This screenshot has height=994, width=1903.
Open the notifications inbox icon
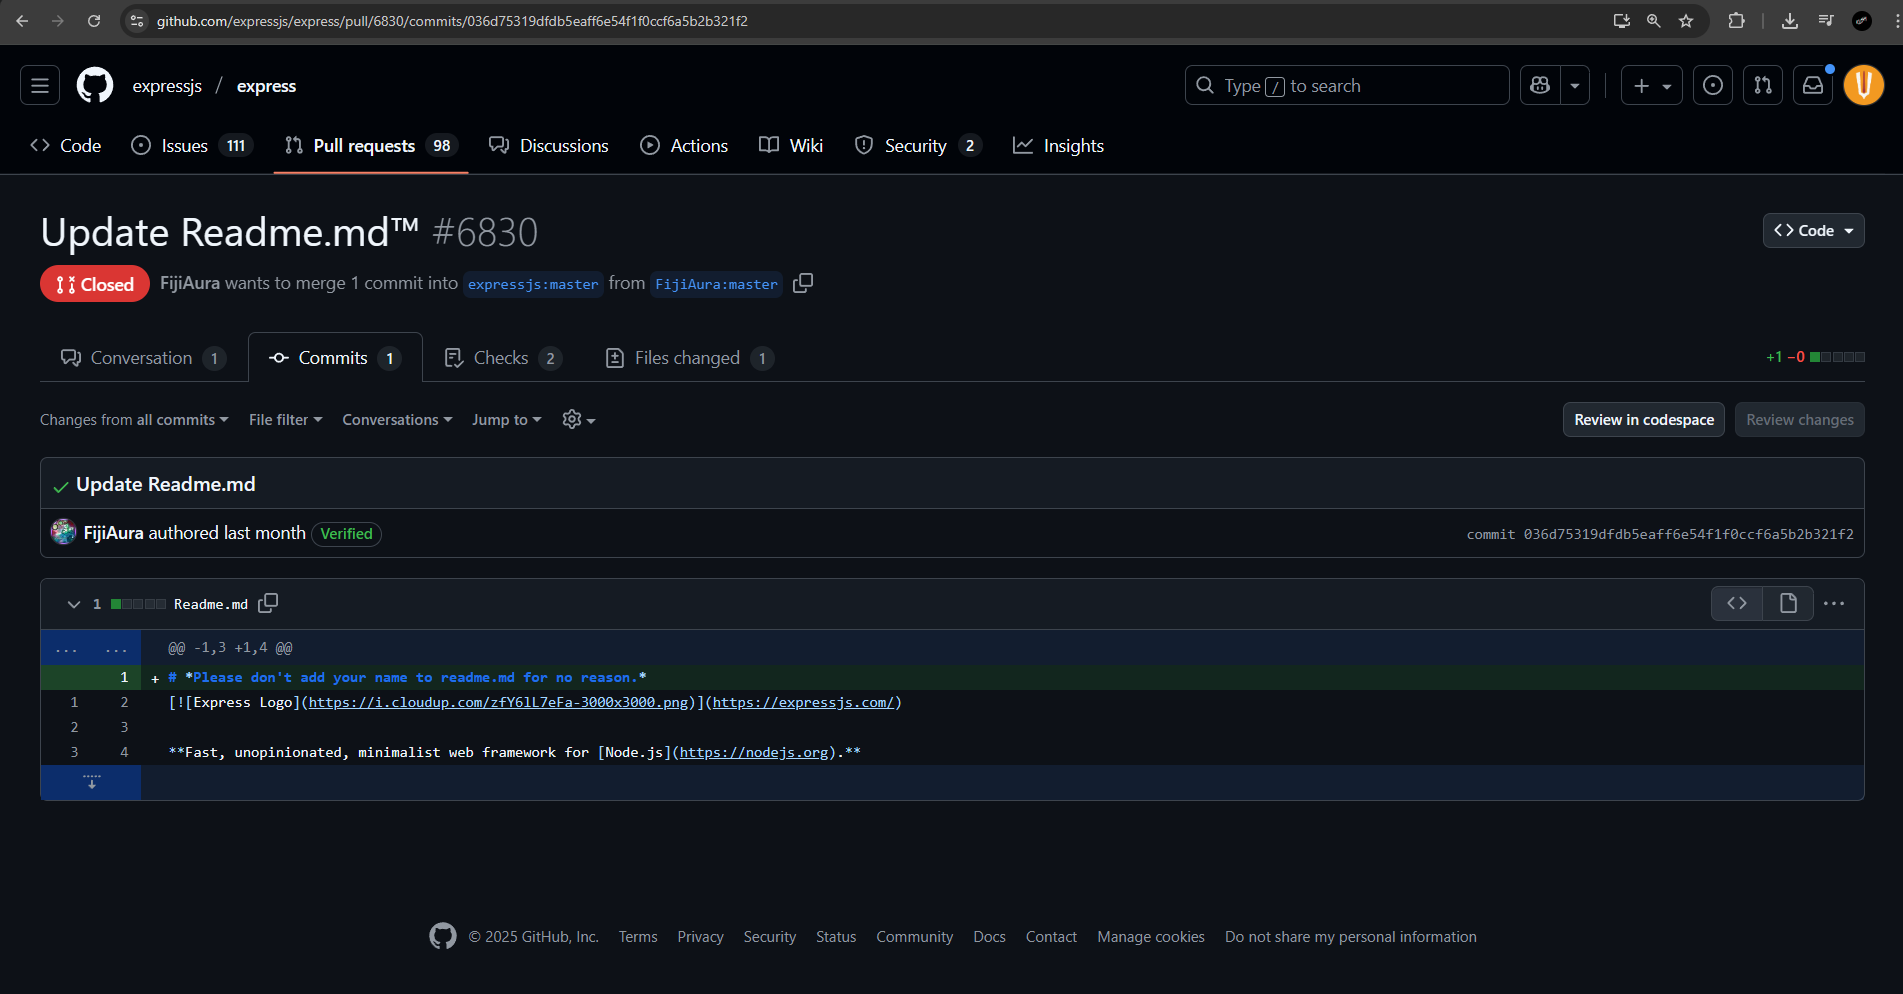click(1812, 85)
